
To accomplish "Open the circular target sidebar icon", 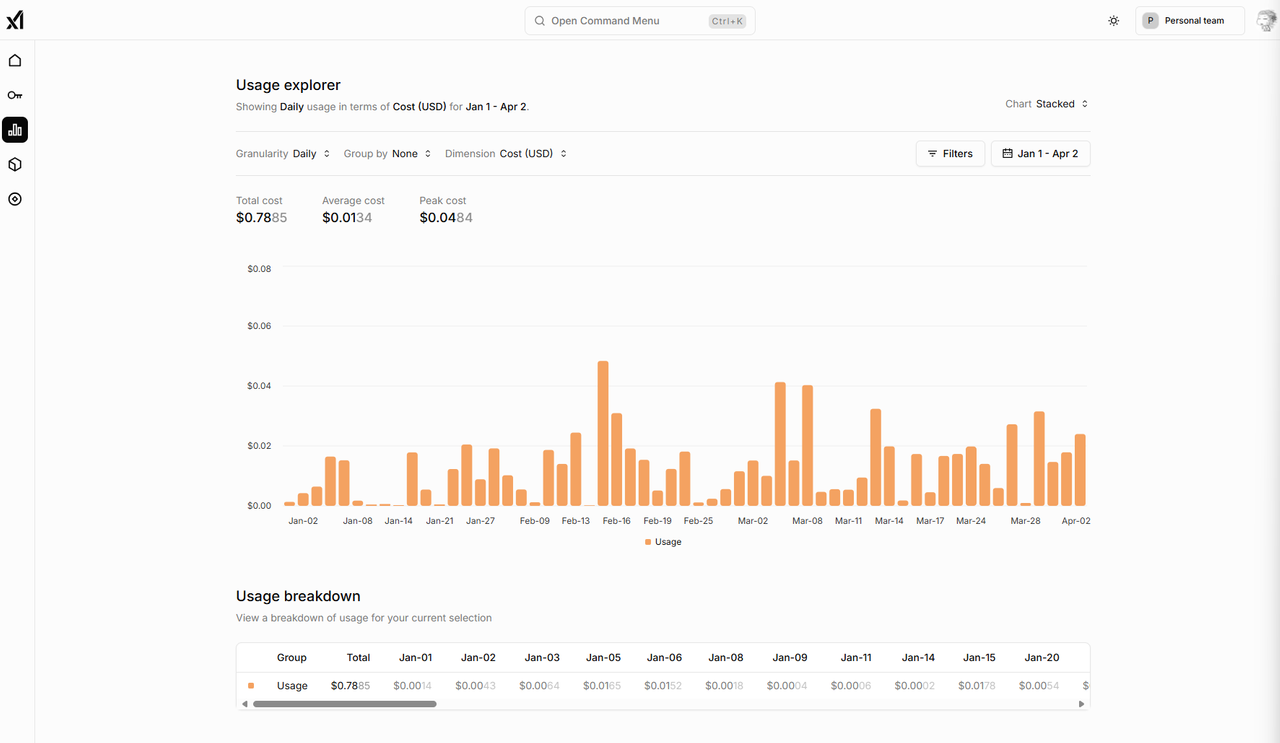I will tap(15, 199).
